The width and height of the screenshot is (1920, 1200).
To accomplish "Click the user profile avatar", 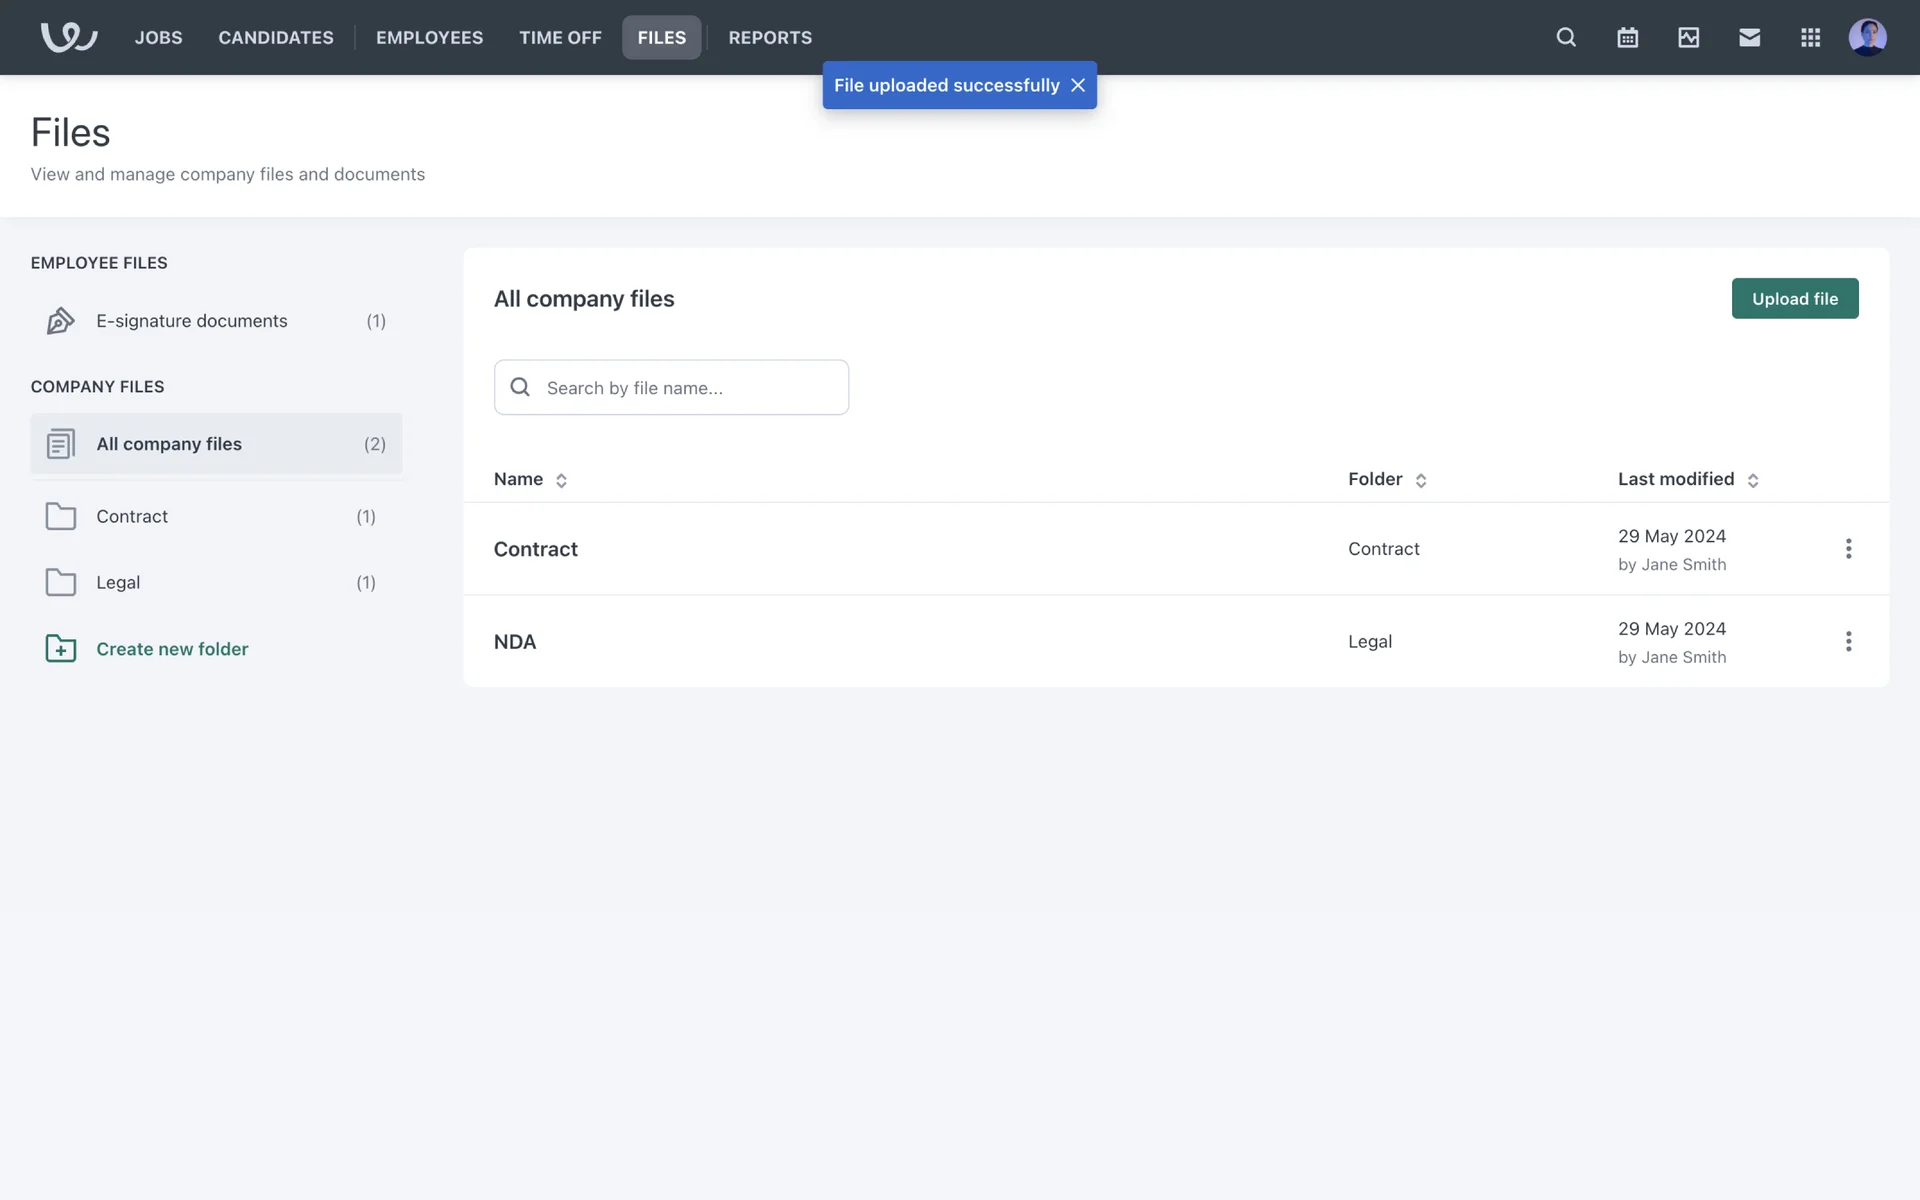I will tap(1867, 37).
